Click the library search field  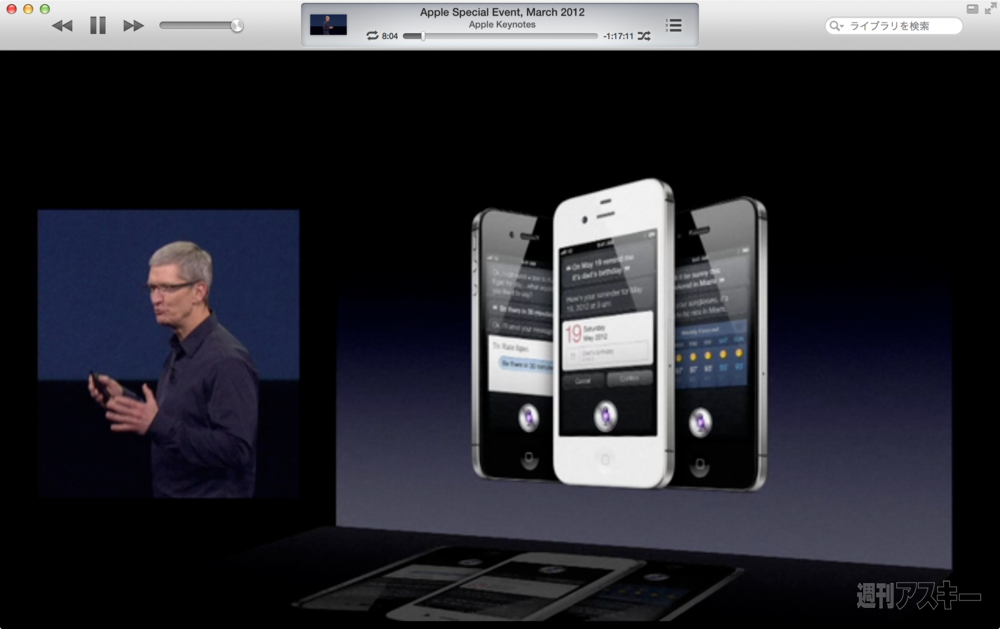coord(893,26)
